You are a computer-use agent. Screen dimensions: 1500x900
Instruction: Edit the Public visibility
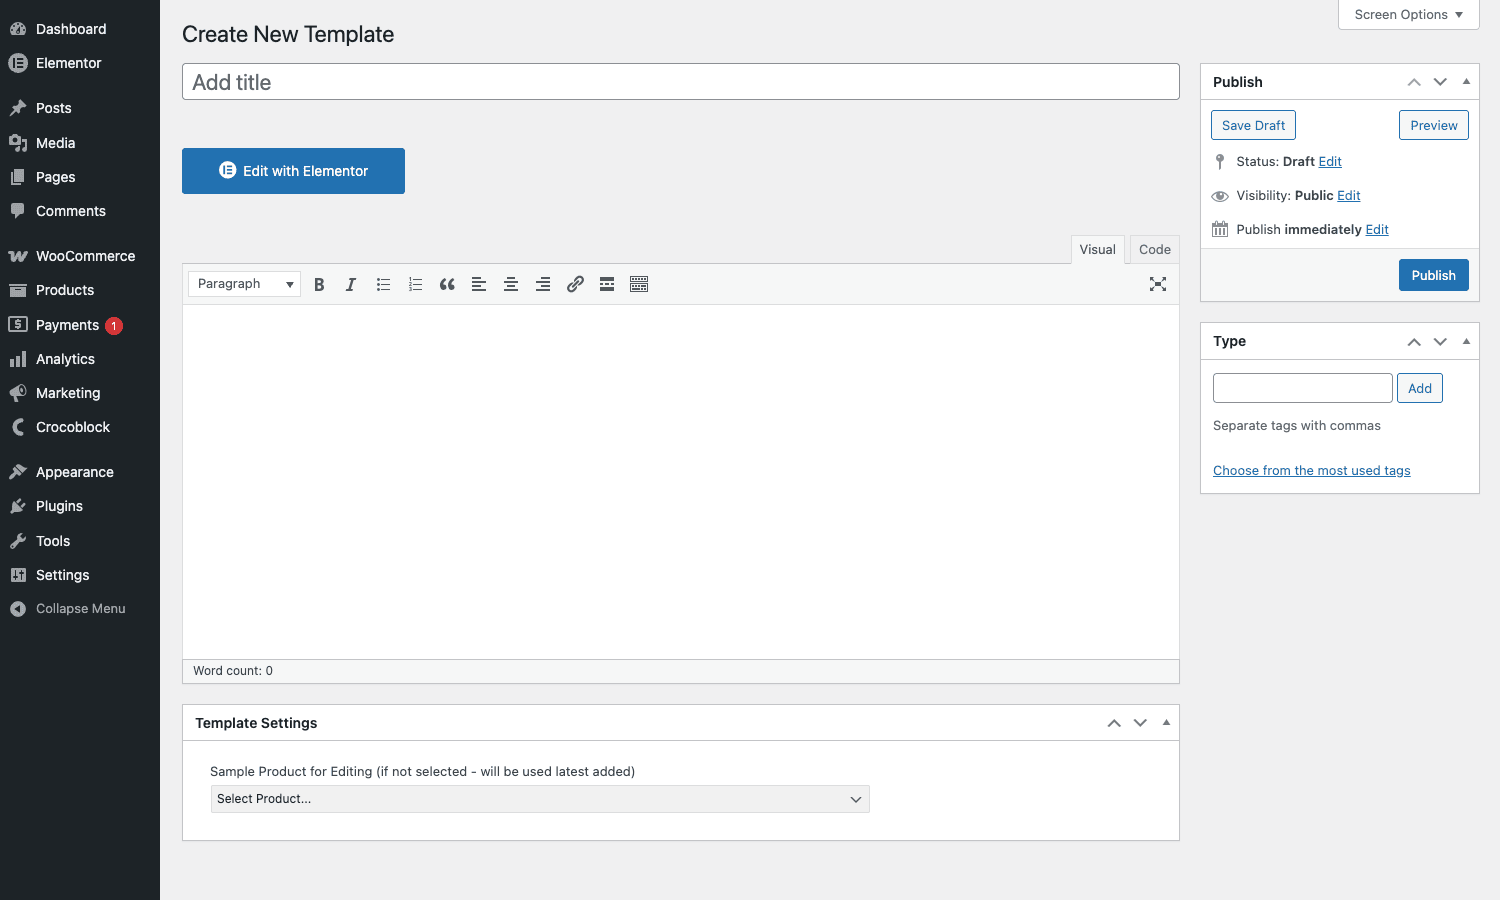tap(1349, 196)
